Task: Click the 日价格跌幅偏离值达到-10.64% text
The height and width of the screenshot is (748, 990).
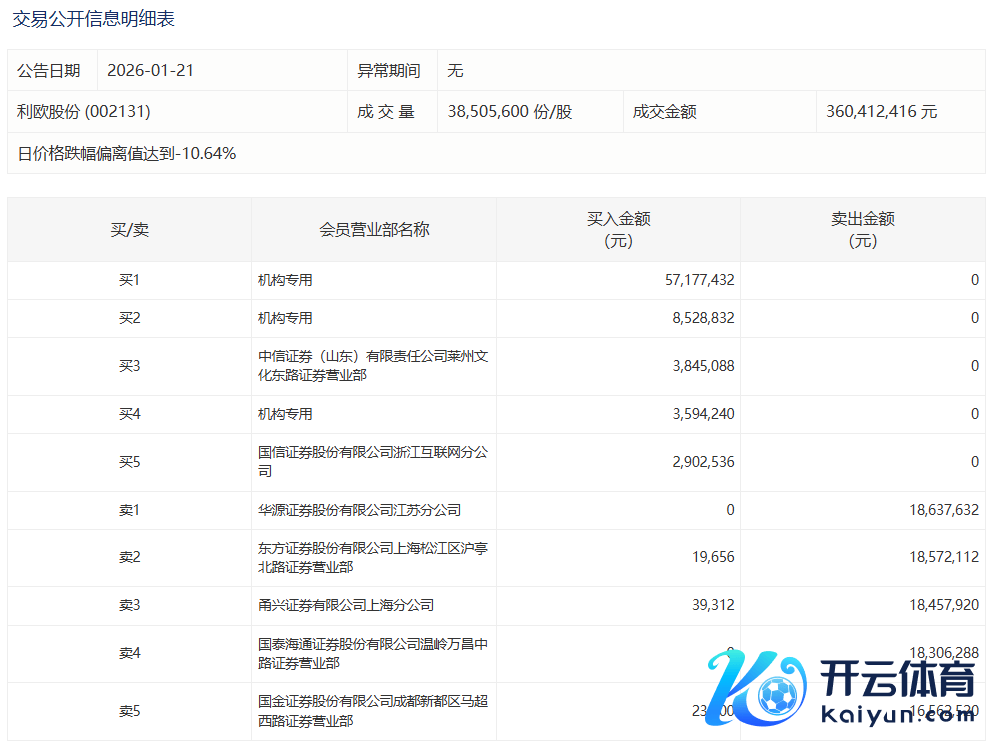Action: 127,154
